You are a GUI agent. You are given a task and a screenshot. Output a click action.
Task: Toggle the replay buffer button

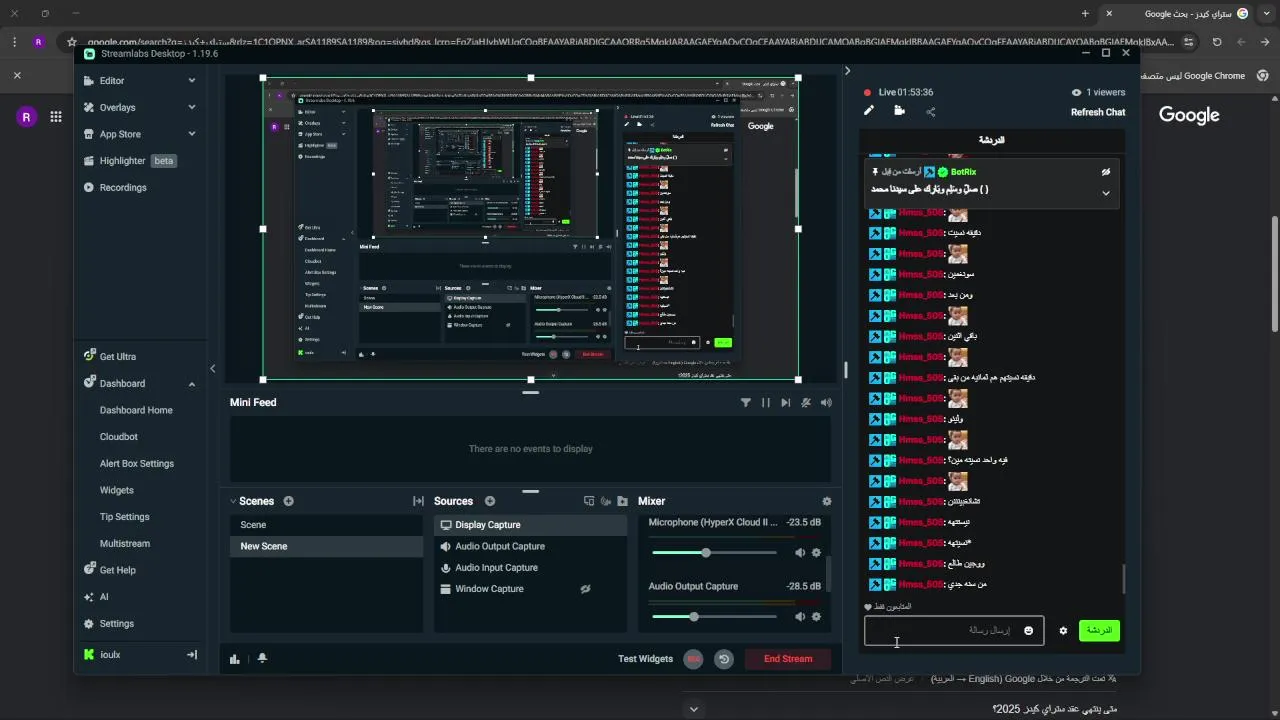coord(724,659)
